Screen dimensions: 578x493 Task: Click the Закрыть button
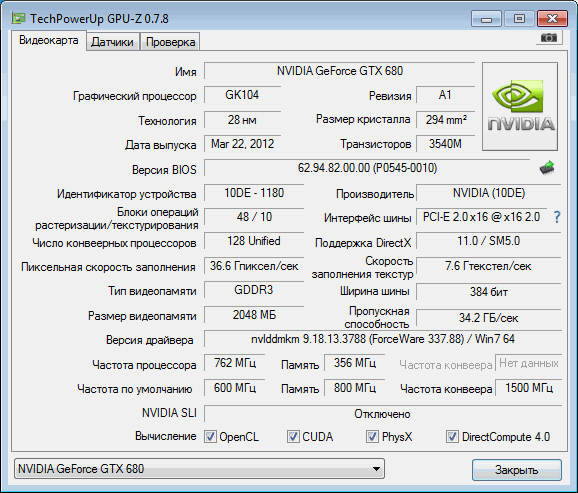[516, 470]
